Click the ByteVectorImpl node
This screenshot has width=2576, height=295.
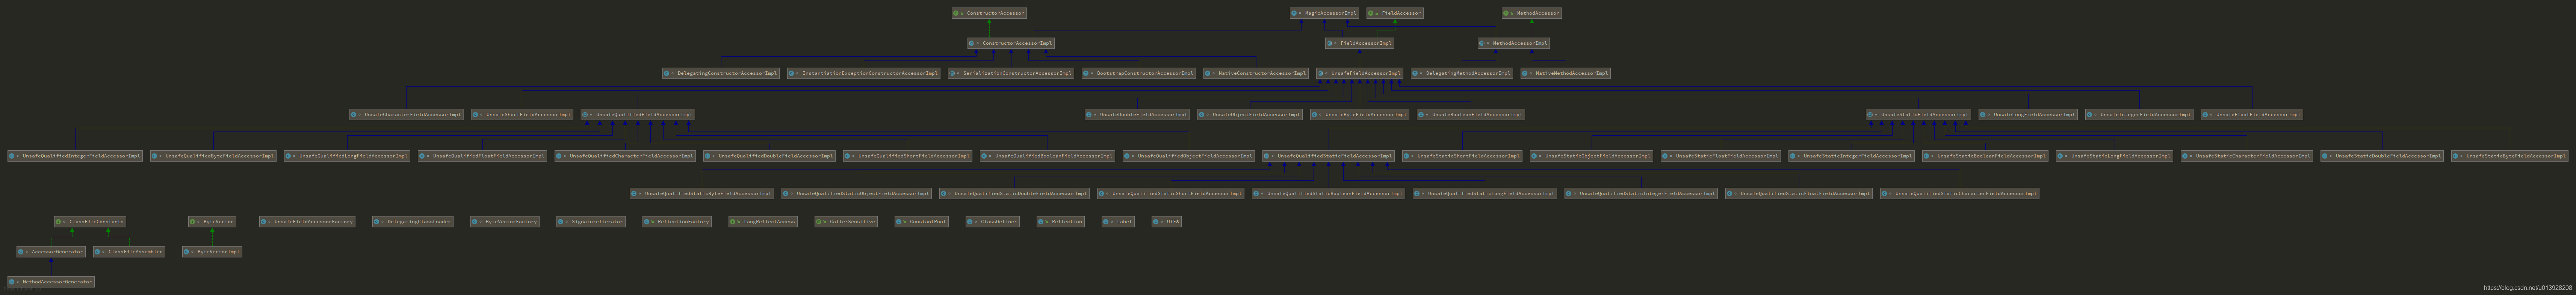click(212, 252)
